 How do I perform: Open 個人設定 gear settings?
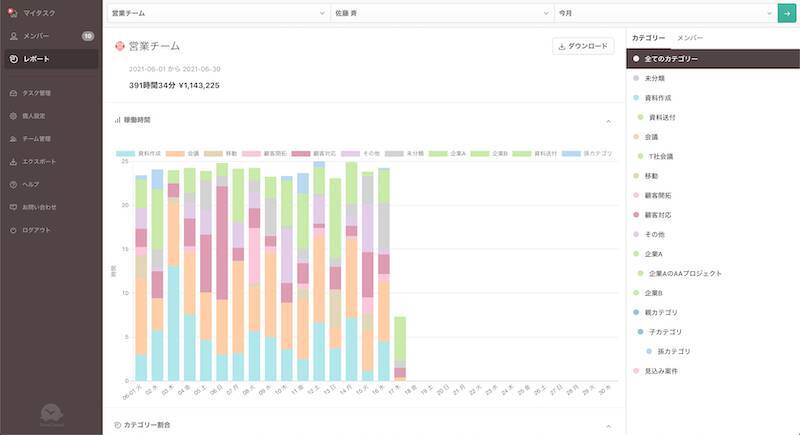[13, 116]
